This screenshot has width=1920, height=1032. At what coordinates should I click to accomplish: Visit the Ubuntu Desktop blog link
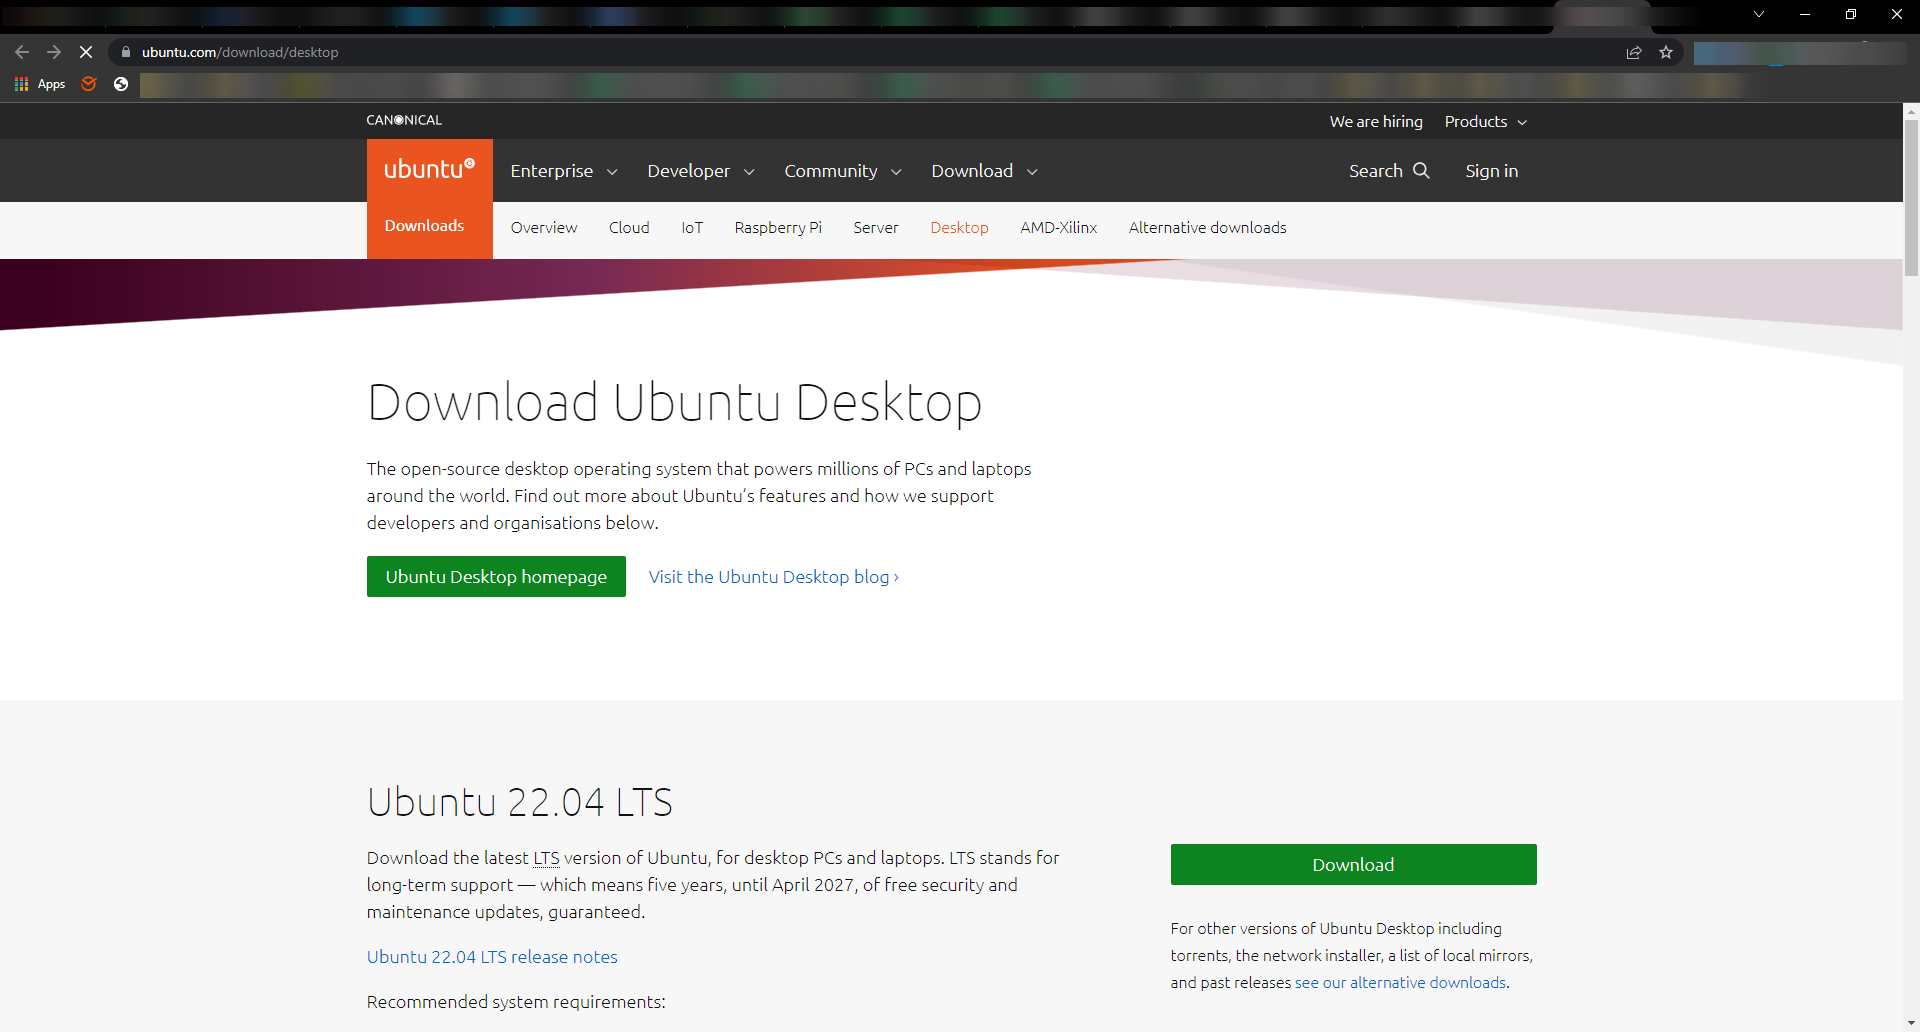774,577
